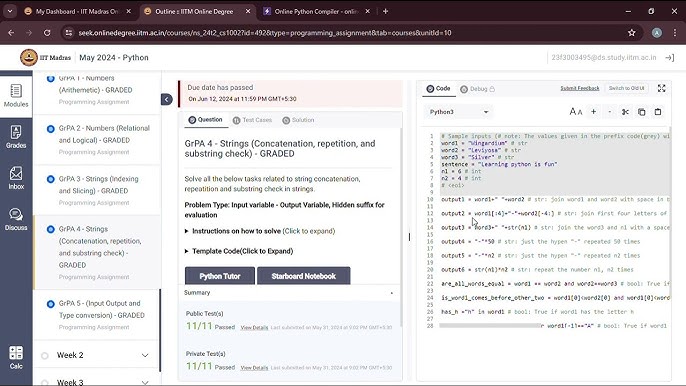The height and width of the screenshot is (386, 686).
Task: Click the Python Tutor button
Action: pyautogui.click(x=220, y=276)
